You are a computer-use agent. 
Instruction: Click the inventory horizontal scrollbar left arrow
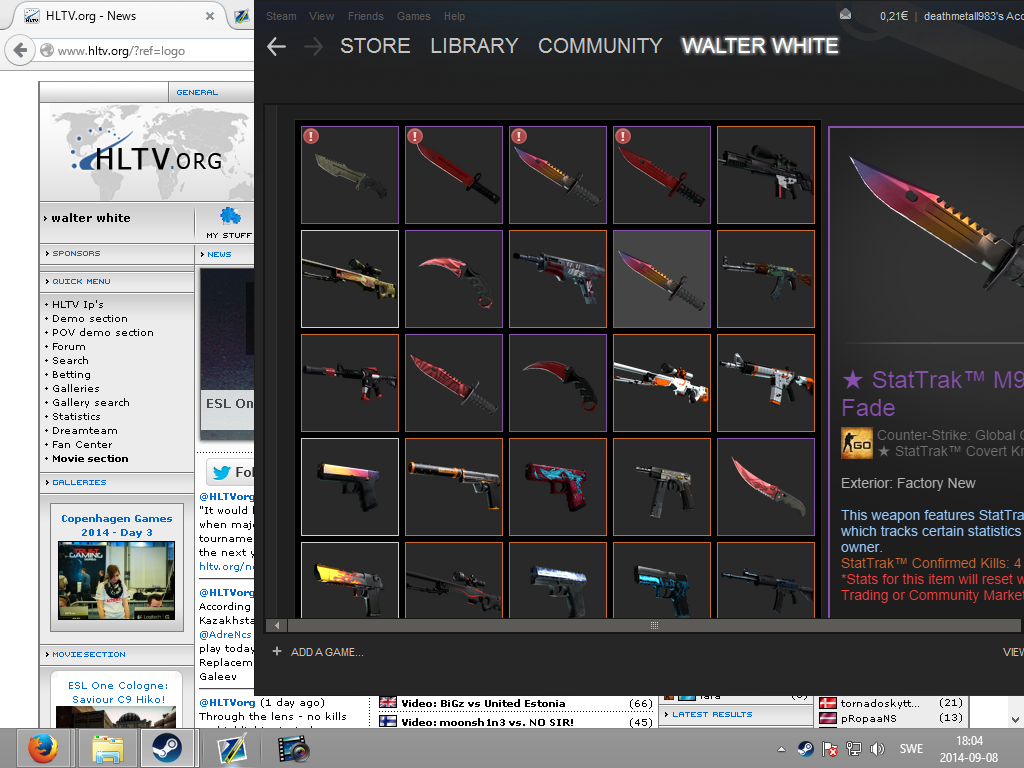pyautogui.click(x=277, y=625)
